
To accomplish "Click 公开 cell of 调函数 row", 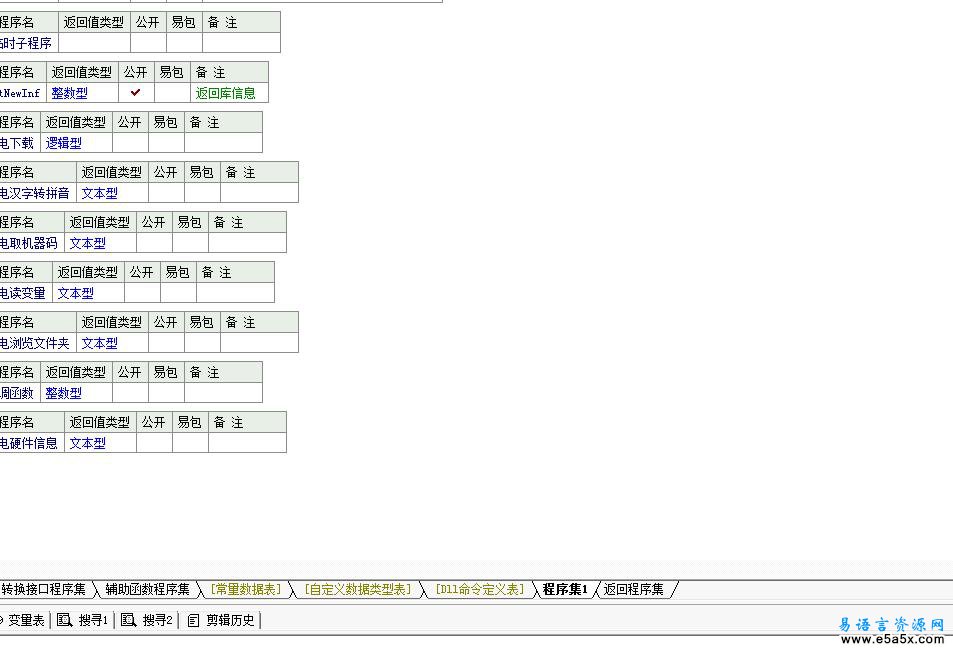I will point(130,393).
